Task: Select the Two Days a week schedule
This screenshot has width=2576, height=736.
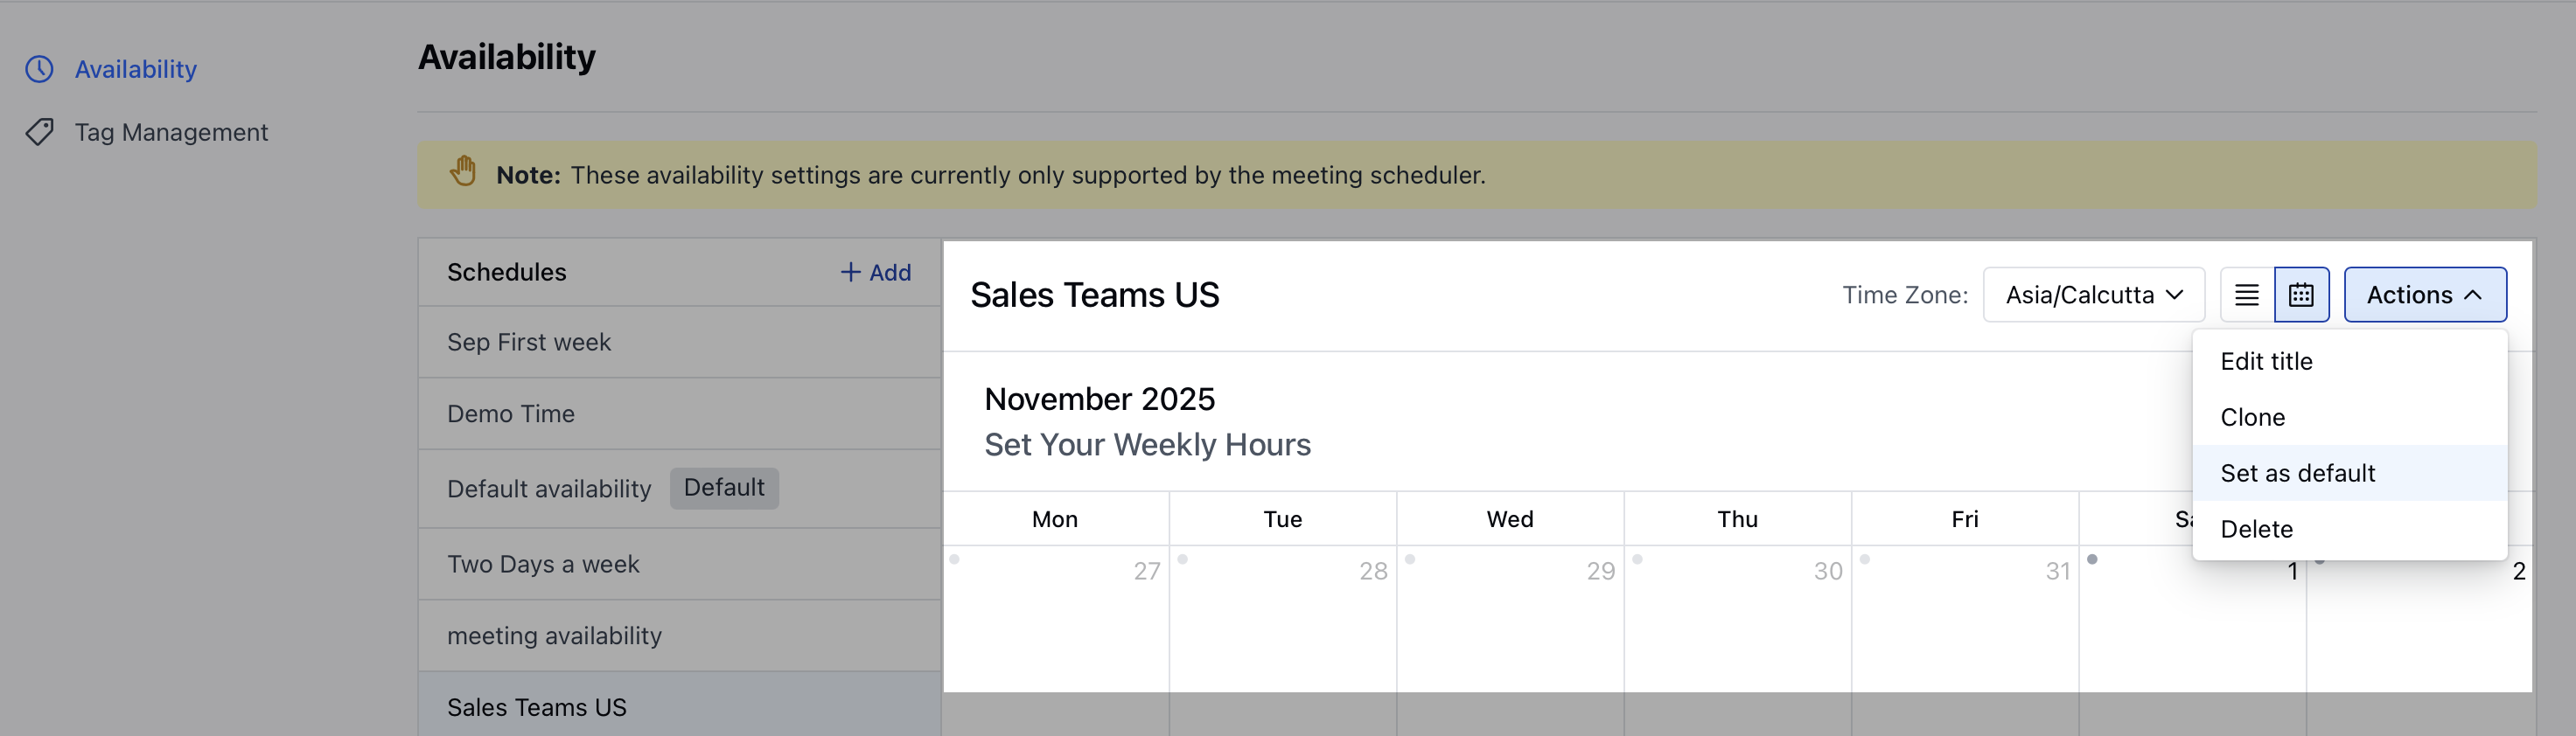Action: (542, 564)
